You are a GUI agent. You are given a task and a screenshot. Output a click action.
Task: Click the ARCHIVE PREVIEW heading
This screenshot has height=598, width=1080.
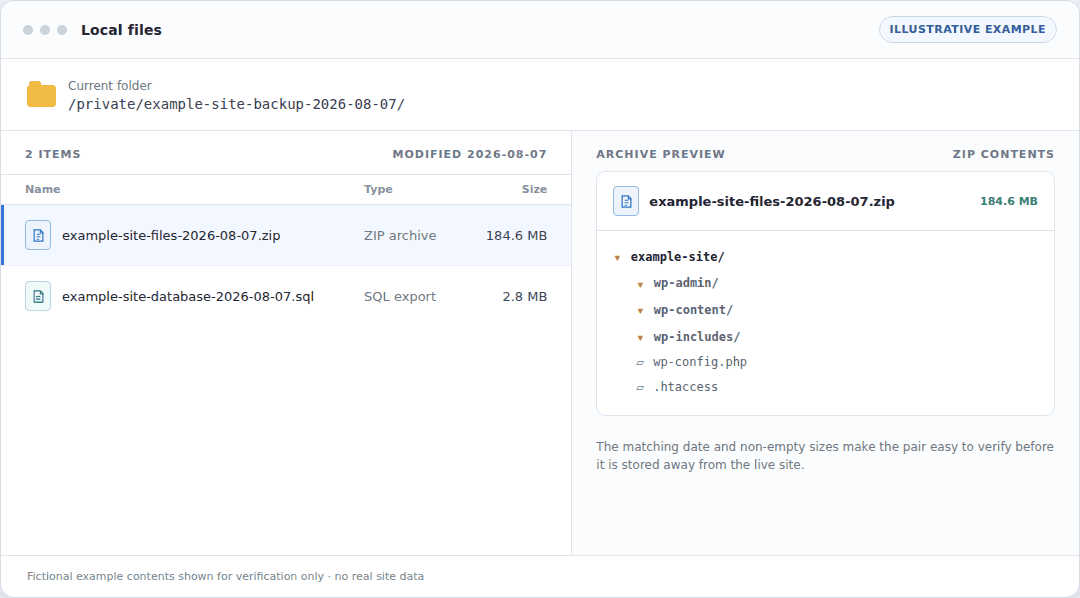[661, 154]
